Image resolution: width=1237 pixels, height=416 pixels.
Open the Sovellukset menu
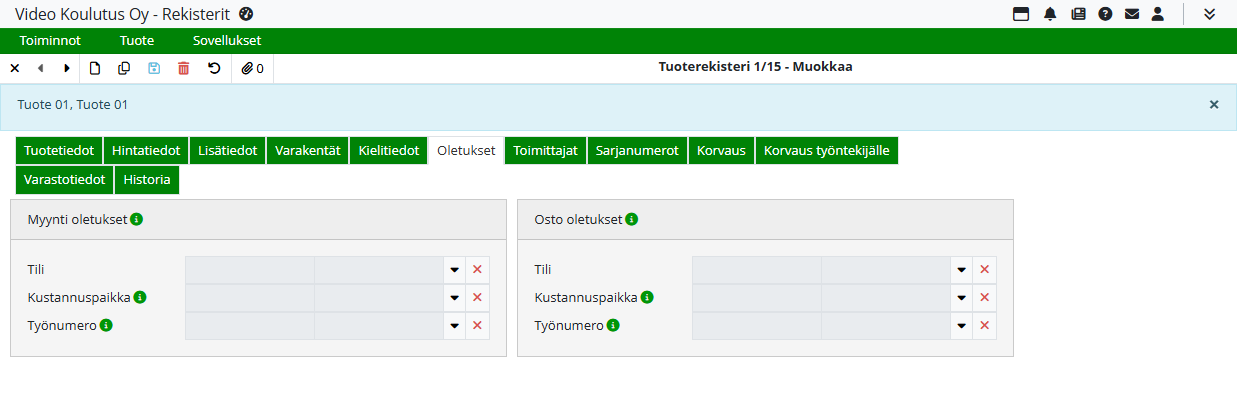[x=227, y=41]
